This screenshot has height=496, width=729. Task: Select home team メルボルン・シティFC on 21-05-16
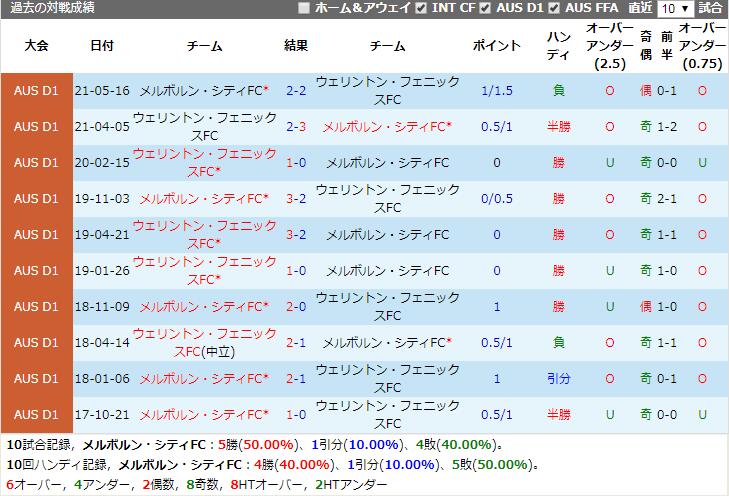point(204,91)
